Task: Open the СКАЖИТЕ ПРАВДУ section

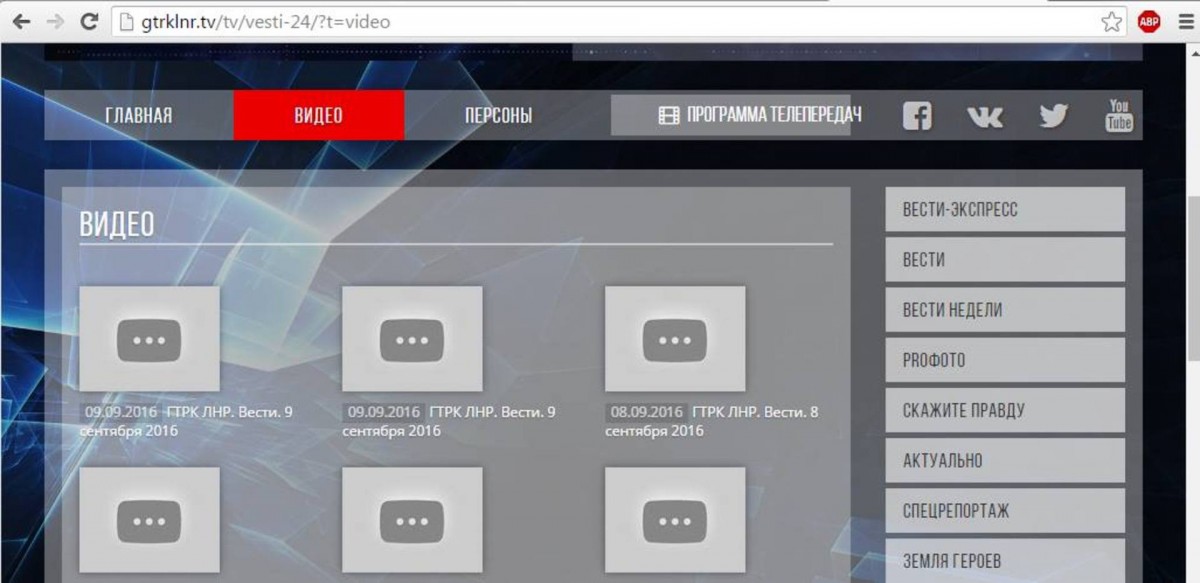Action: [x=1004, y=410]
